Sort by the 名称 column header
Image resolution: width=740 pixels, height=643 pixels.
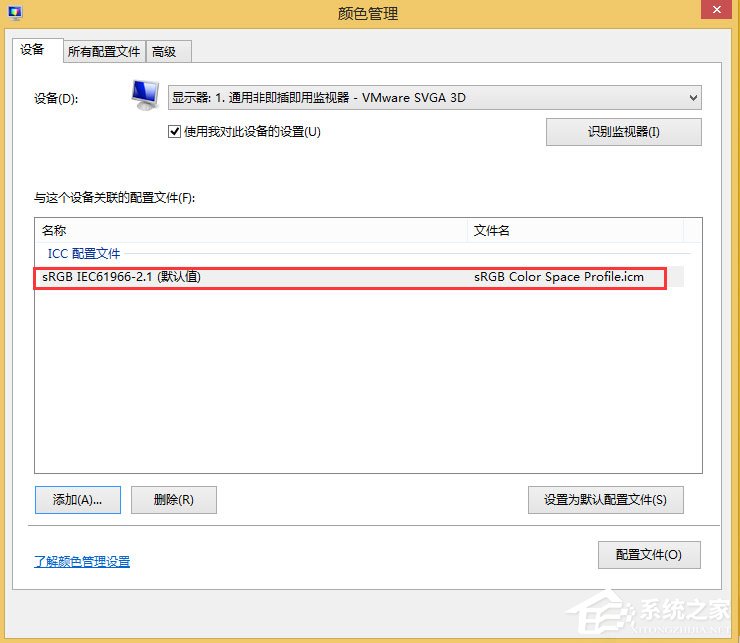click(250, 231)
